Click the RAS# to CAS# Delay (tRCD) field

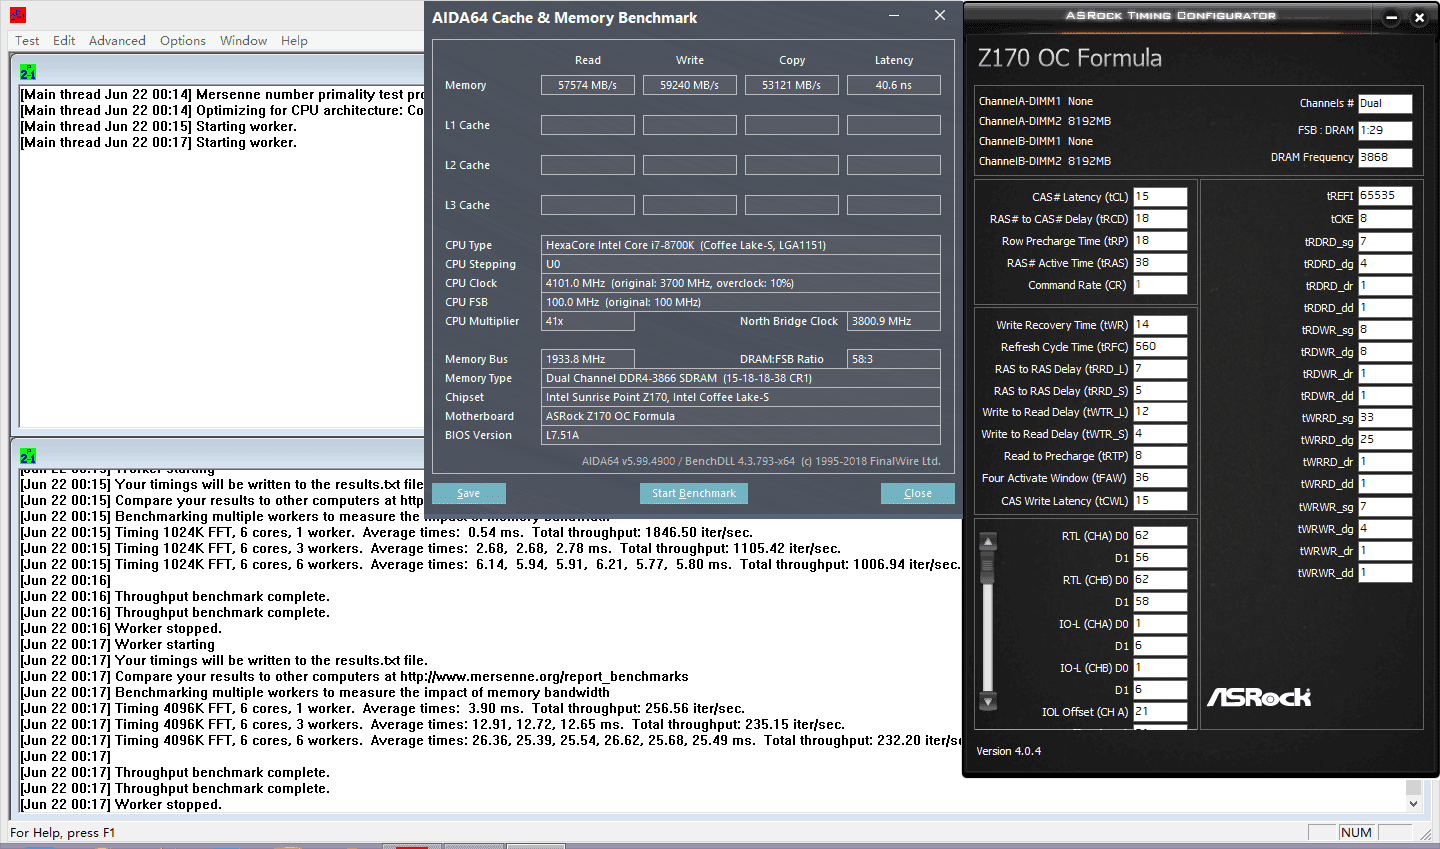[x=1160, y=219]
